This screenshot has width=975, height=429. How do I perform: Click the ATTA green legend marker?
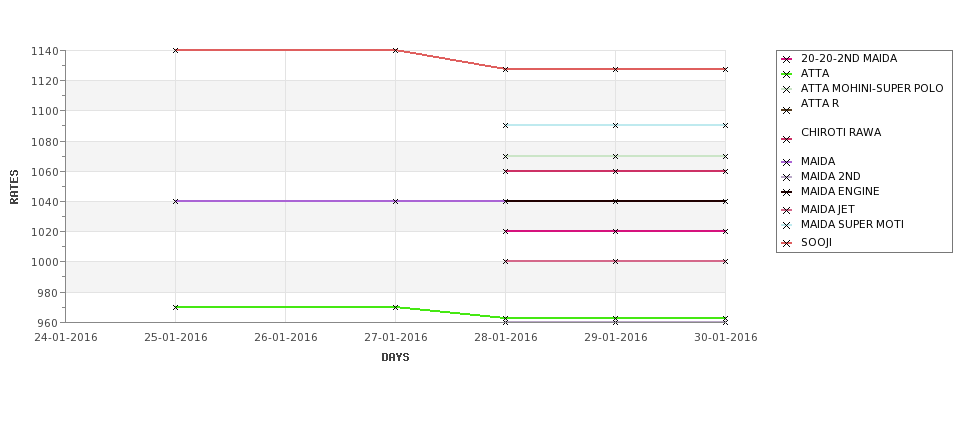(x=786, y=75)
